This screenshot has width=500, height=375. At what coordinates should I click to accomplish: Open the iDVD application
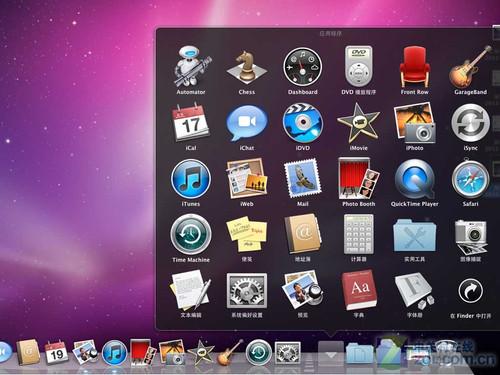303,123
